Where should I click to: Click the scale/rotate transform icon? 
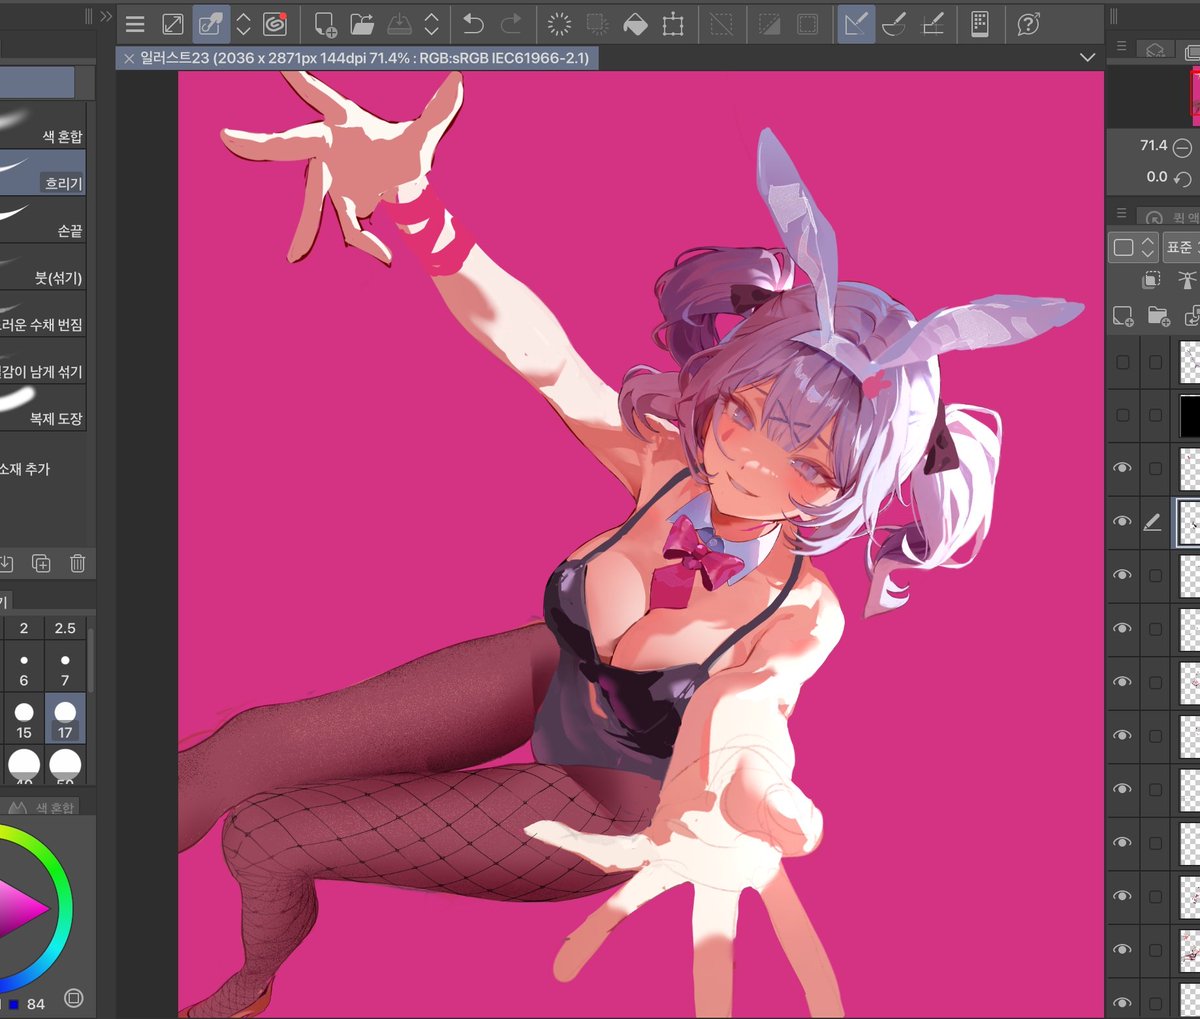(x=673, y=24)
